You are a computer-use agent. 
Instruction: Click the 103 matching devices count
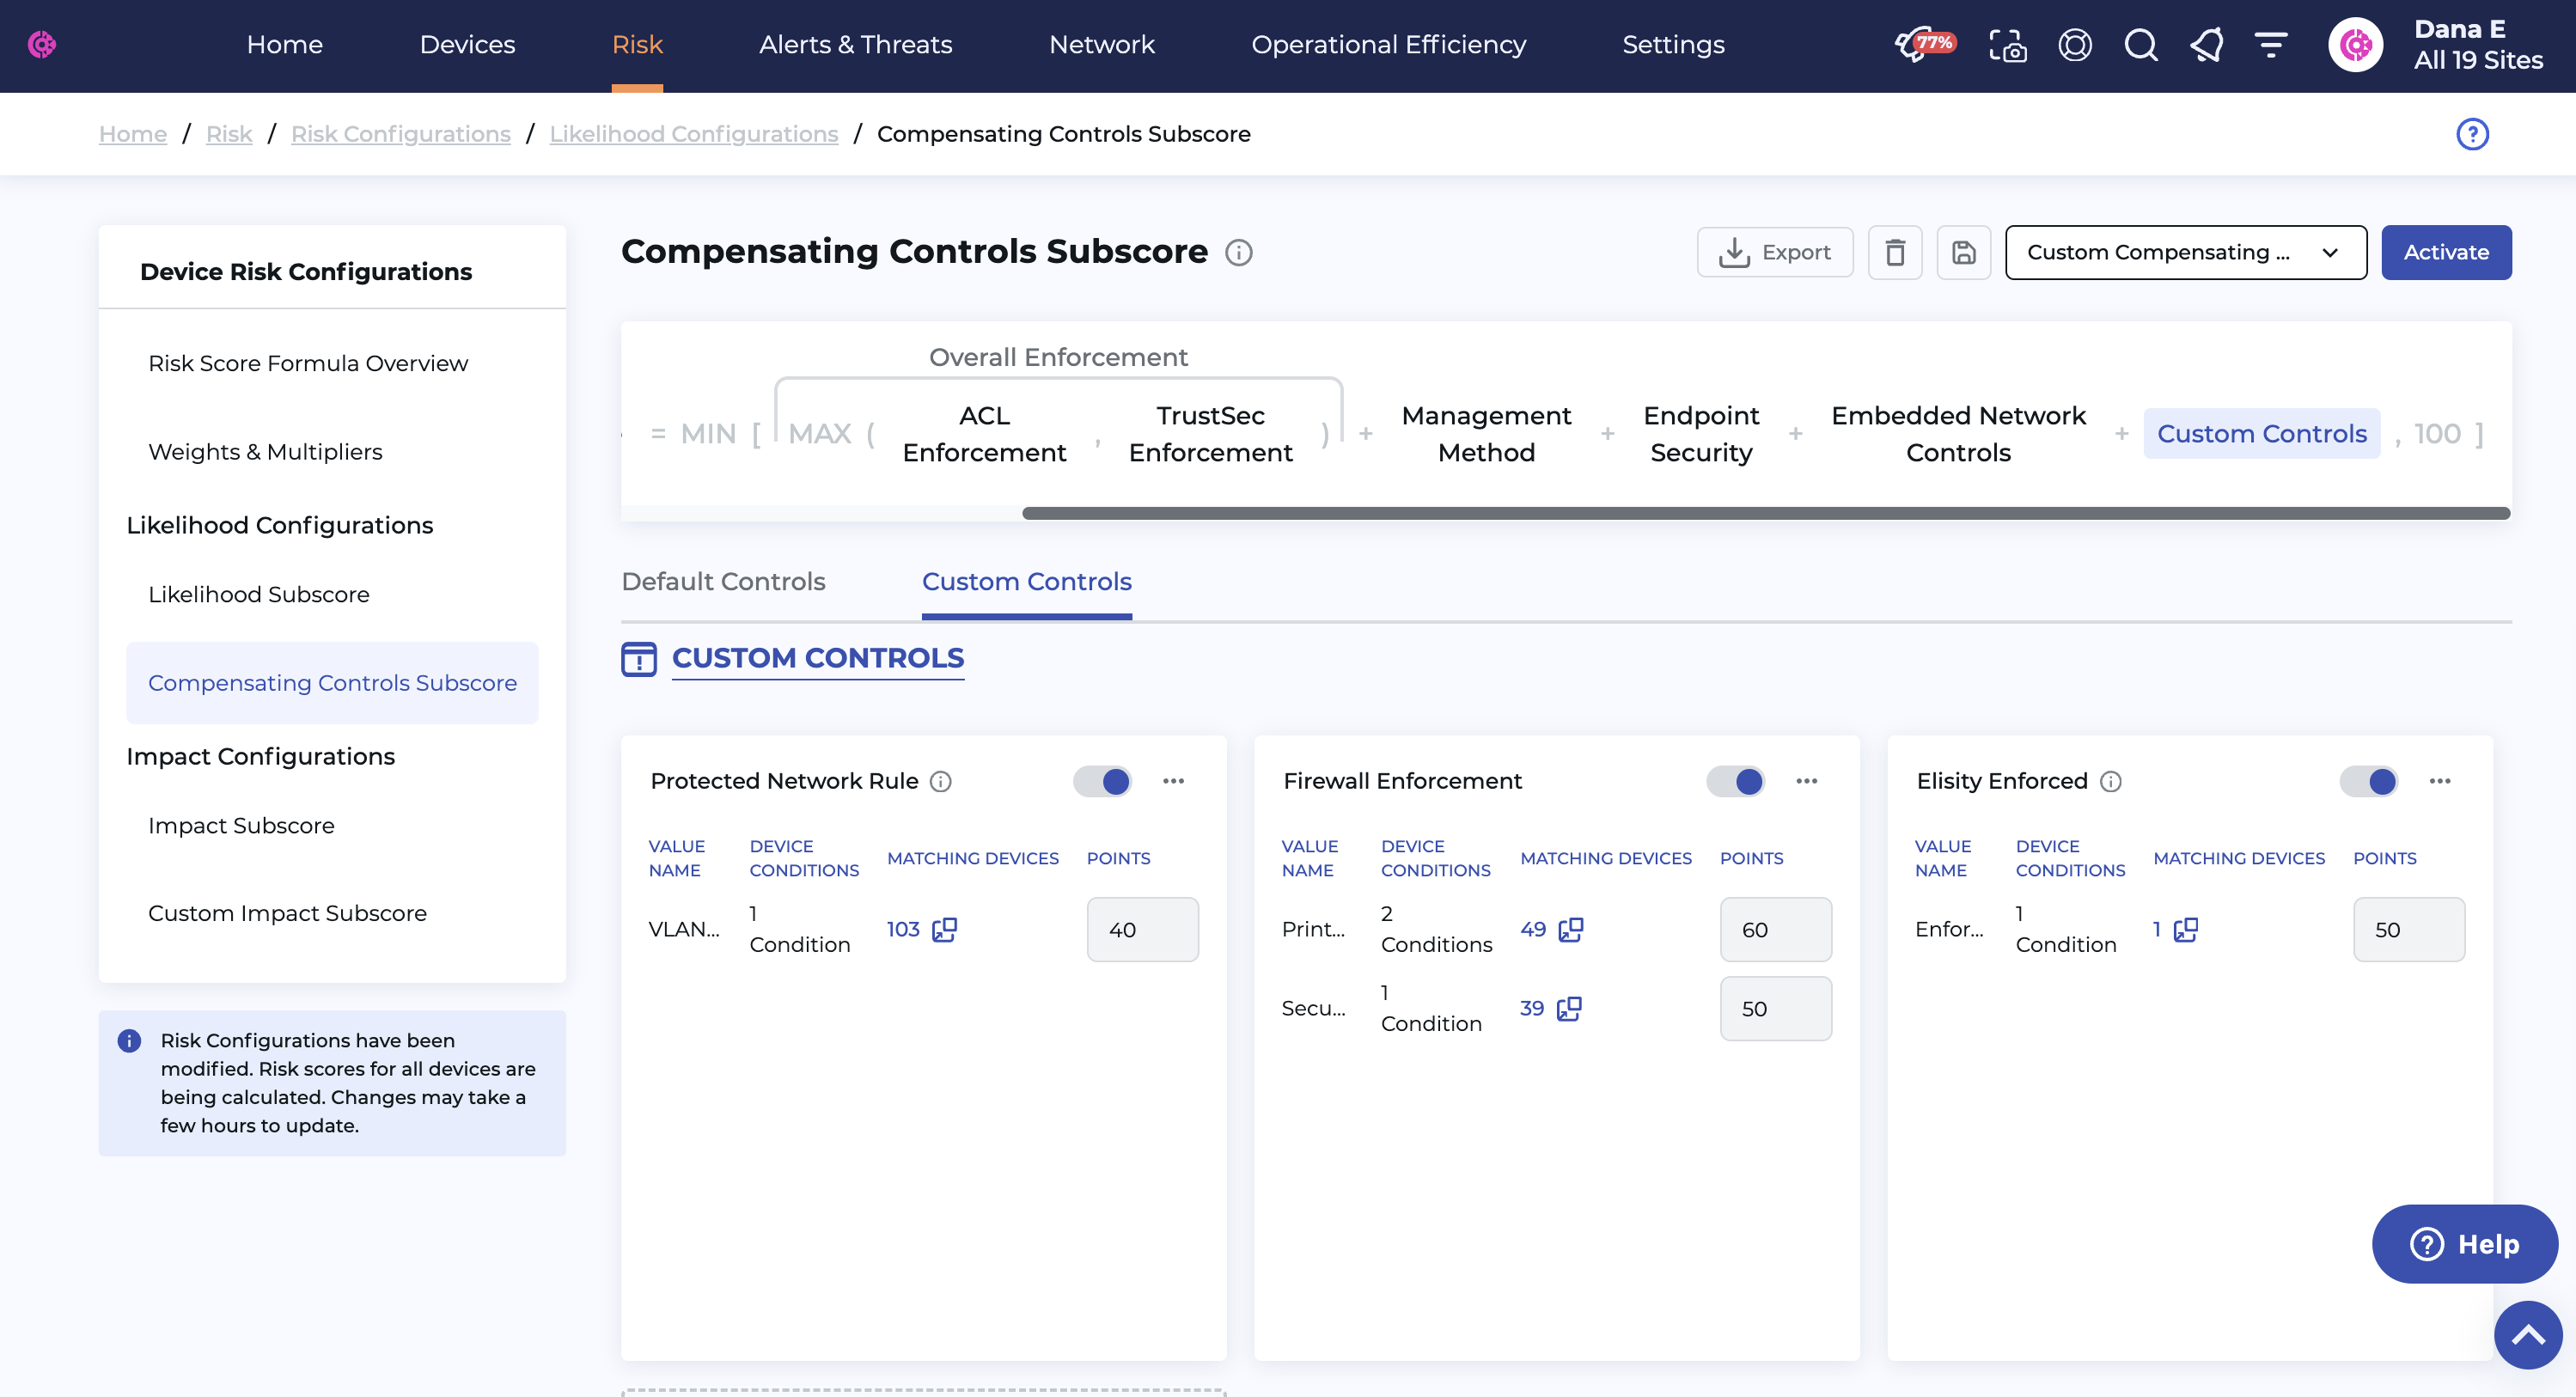coord(902,930)
